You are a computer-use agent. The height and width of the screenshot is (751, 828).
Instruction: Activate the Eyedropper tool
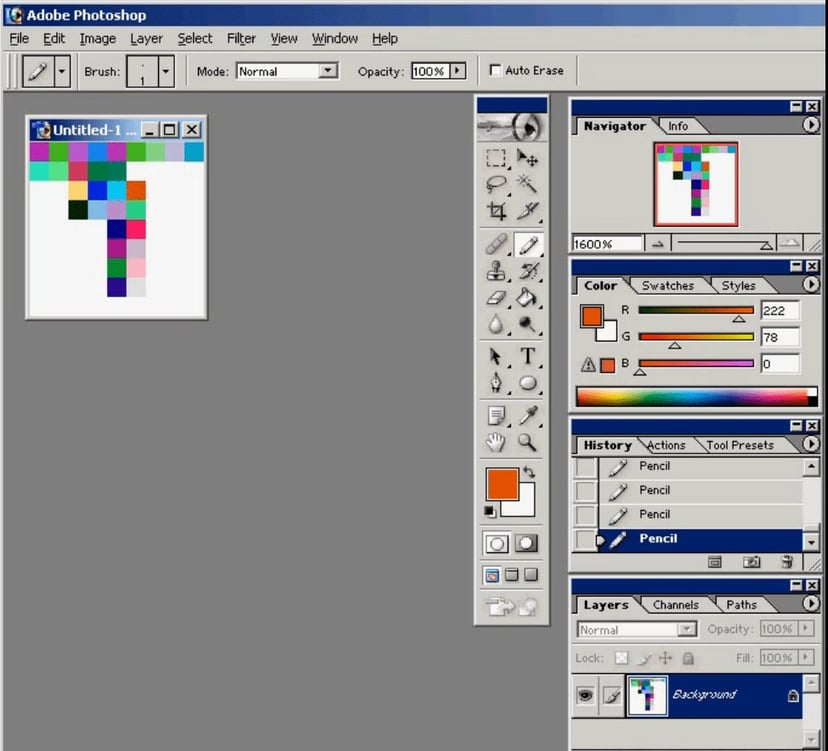[527, 416]
